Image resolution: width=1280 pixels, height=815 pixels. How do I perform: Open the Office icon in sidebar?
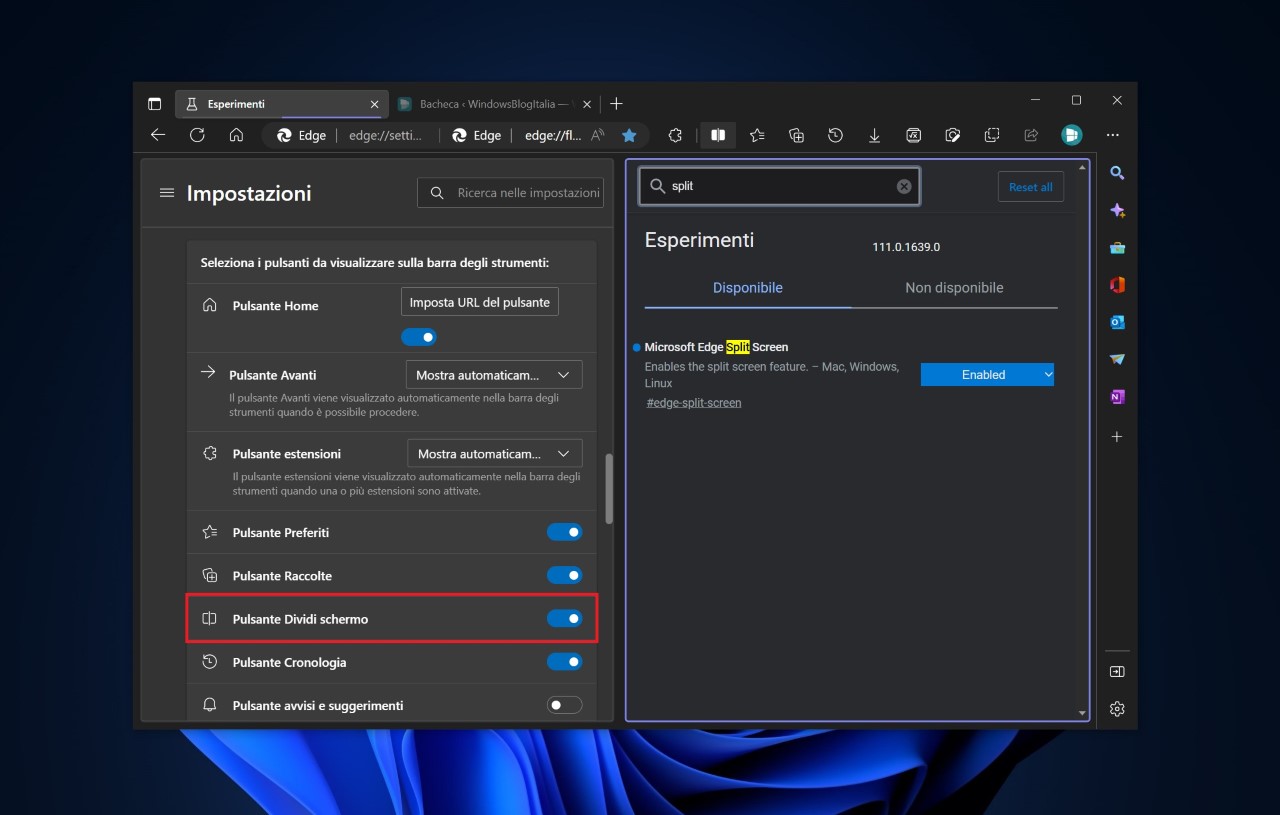tap(1117, 285)
